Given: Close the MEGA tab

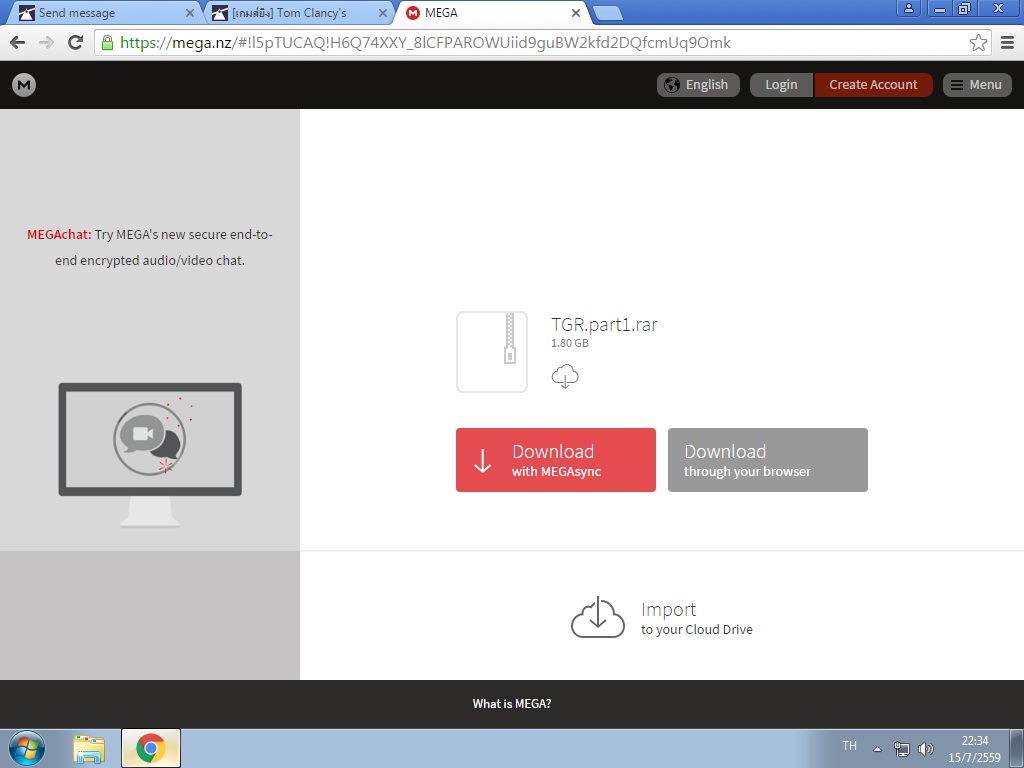Looking at the screenshot, I should pyautogui.click(x=576, y=13).
